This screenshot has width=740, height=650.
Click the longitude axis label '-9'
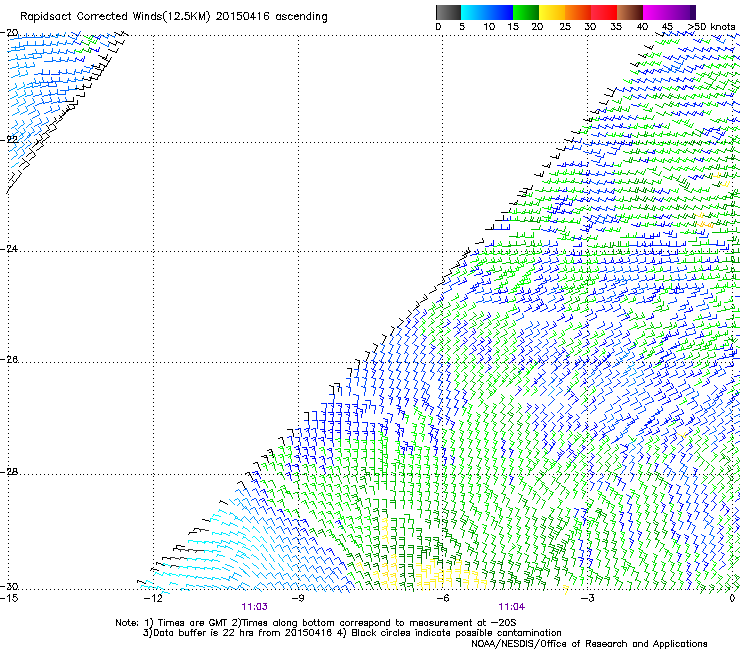pyautogui.click(x=298, y=599)
